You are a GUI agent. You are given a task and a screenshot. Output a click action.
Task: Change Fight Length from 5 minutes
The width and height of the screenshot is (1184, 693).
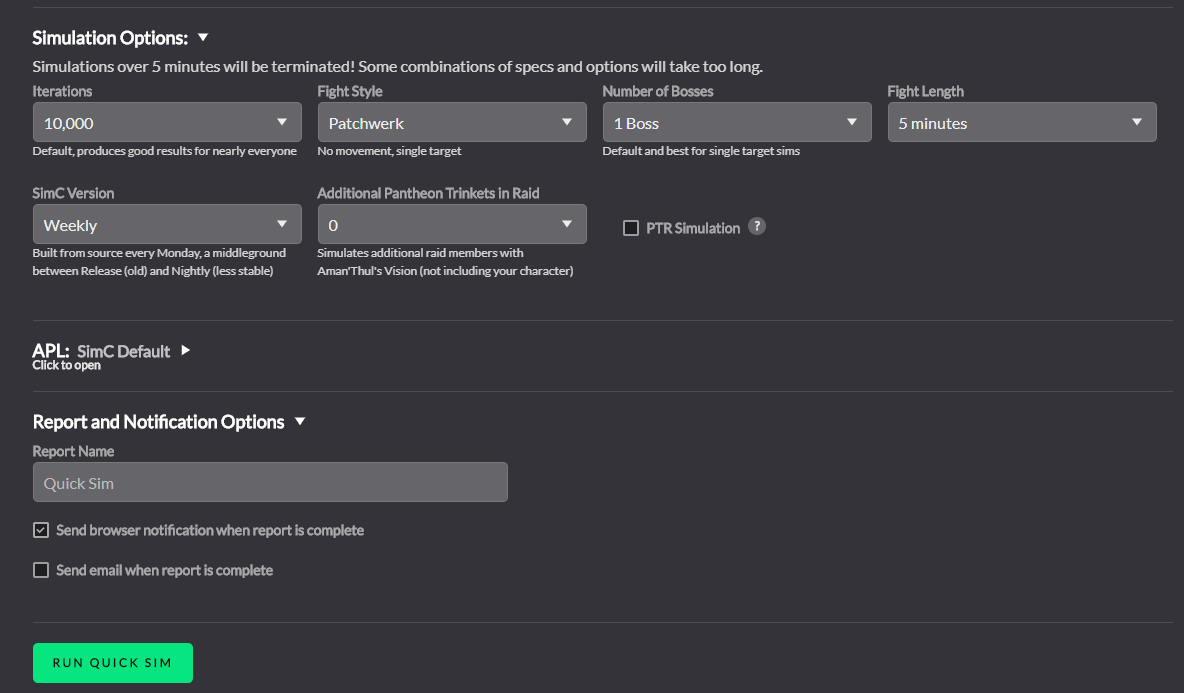[x=1021, y=123]
